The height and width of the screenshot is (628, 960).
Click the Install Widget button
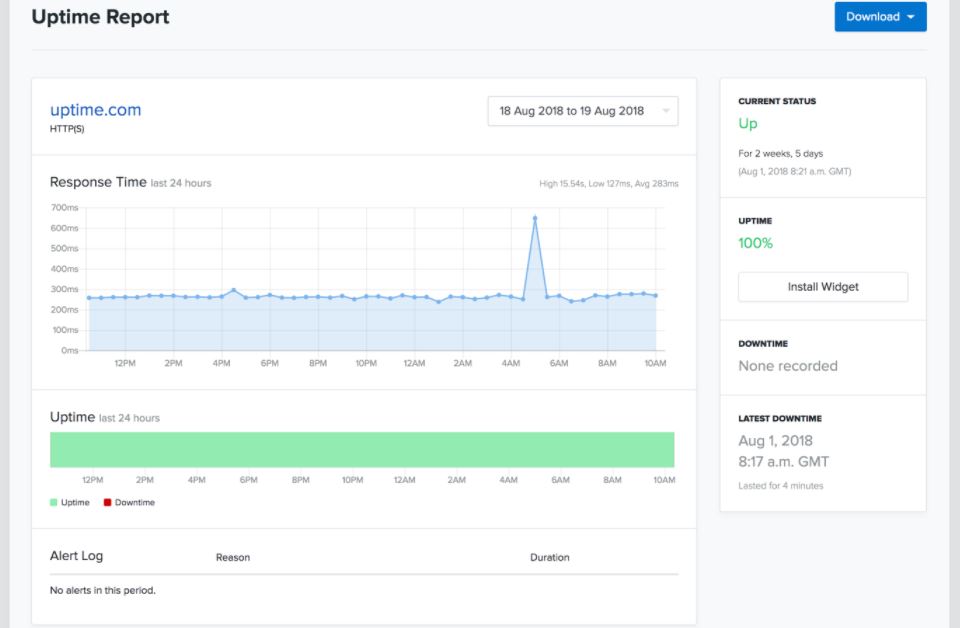click(823, 286)
